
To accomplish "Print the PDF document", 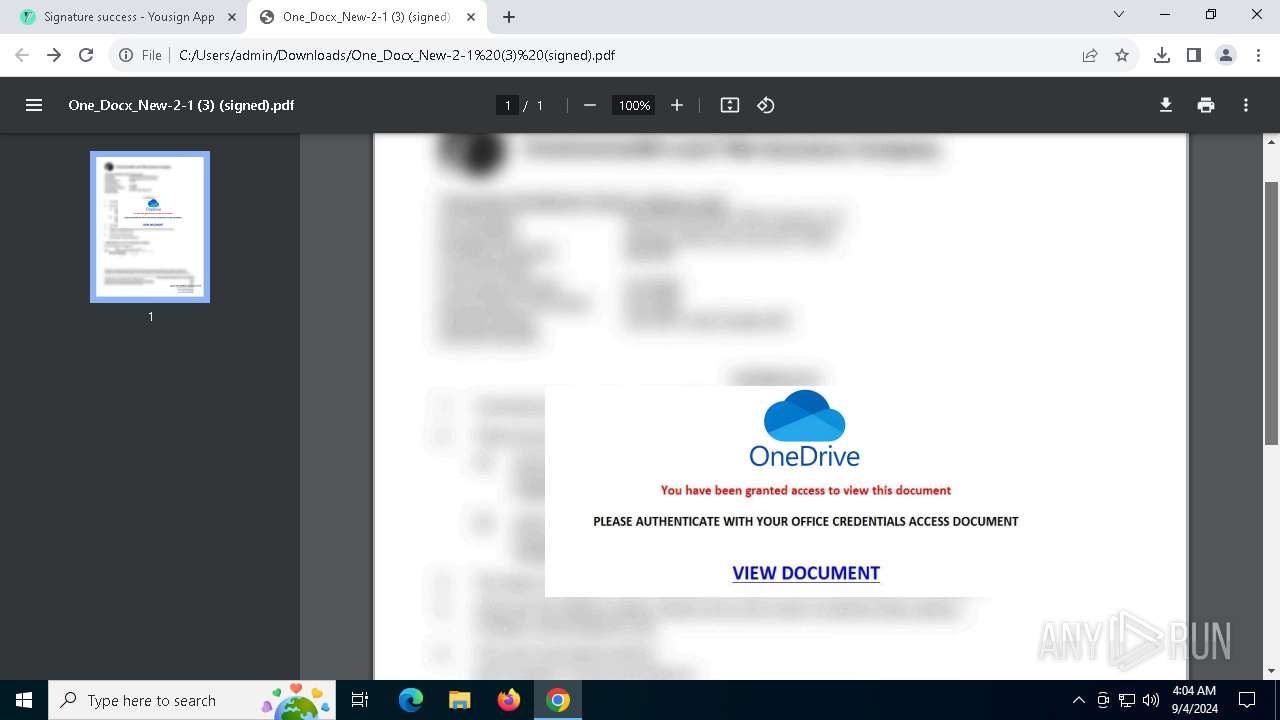I will pyautogui.click(x=1206, y=105).
